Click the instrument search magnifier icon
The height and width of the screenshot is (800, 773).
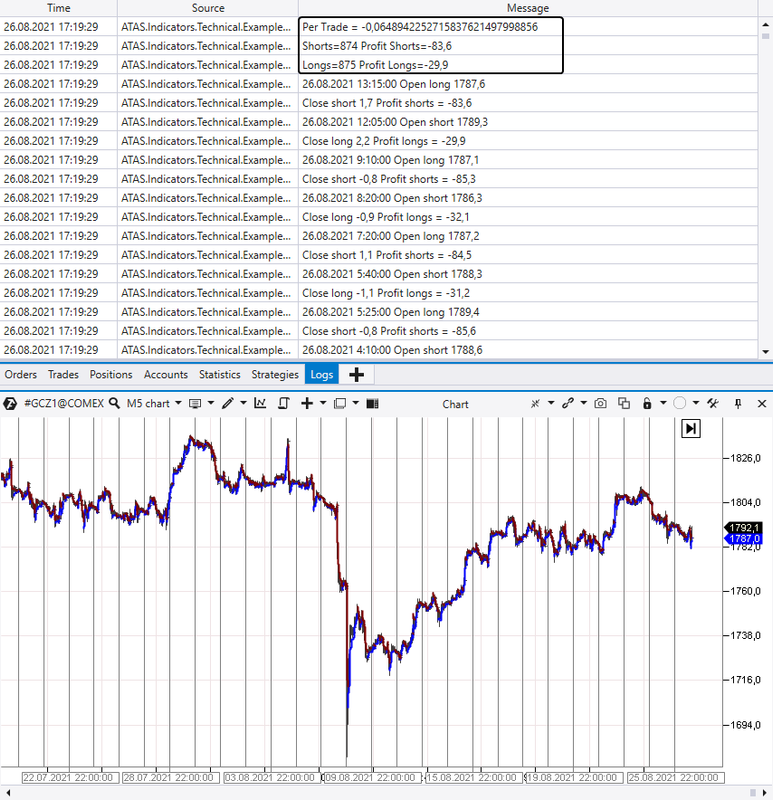point(115,404)
